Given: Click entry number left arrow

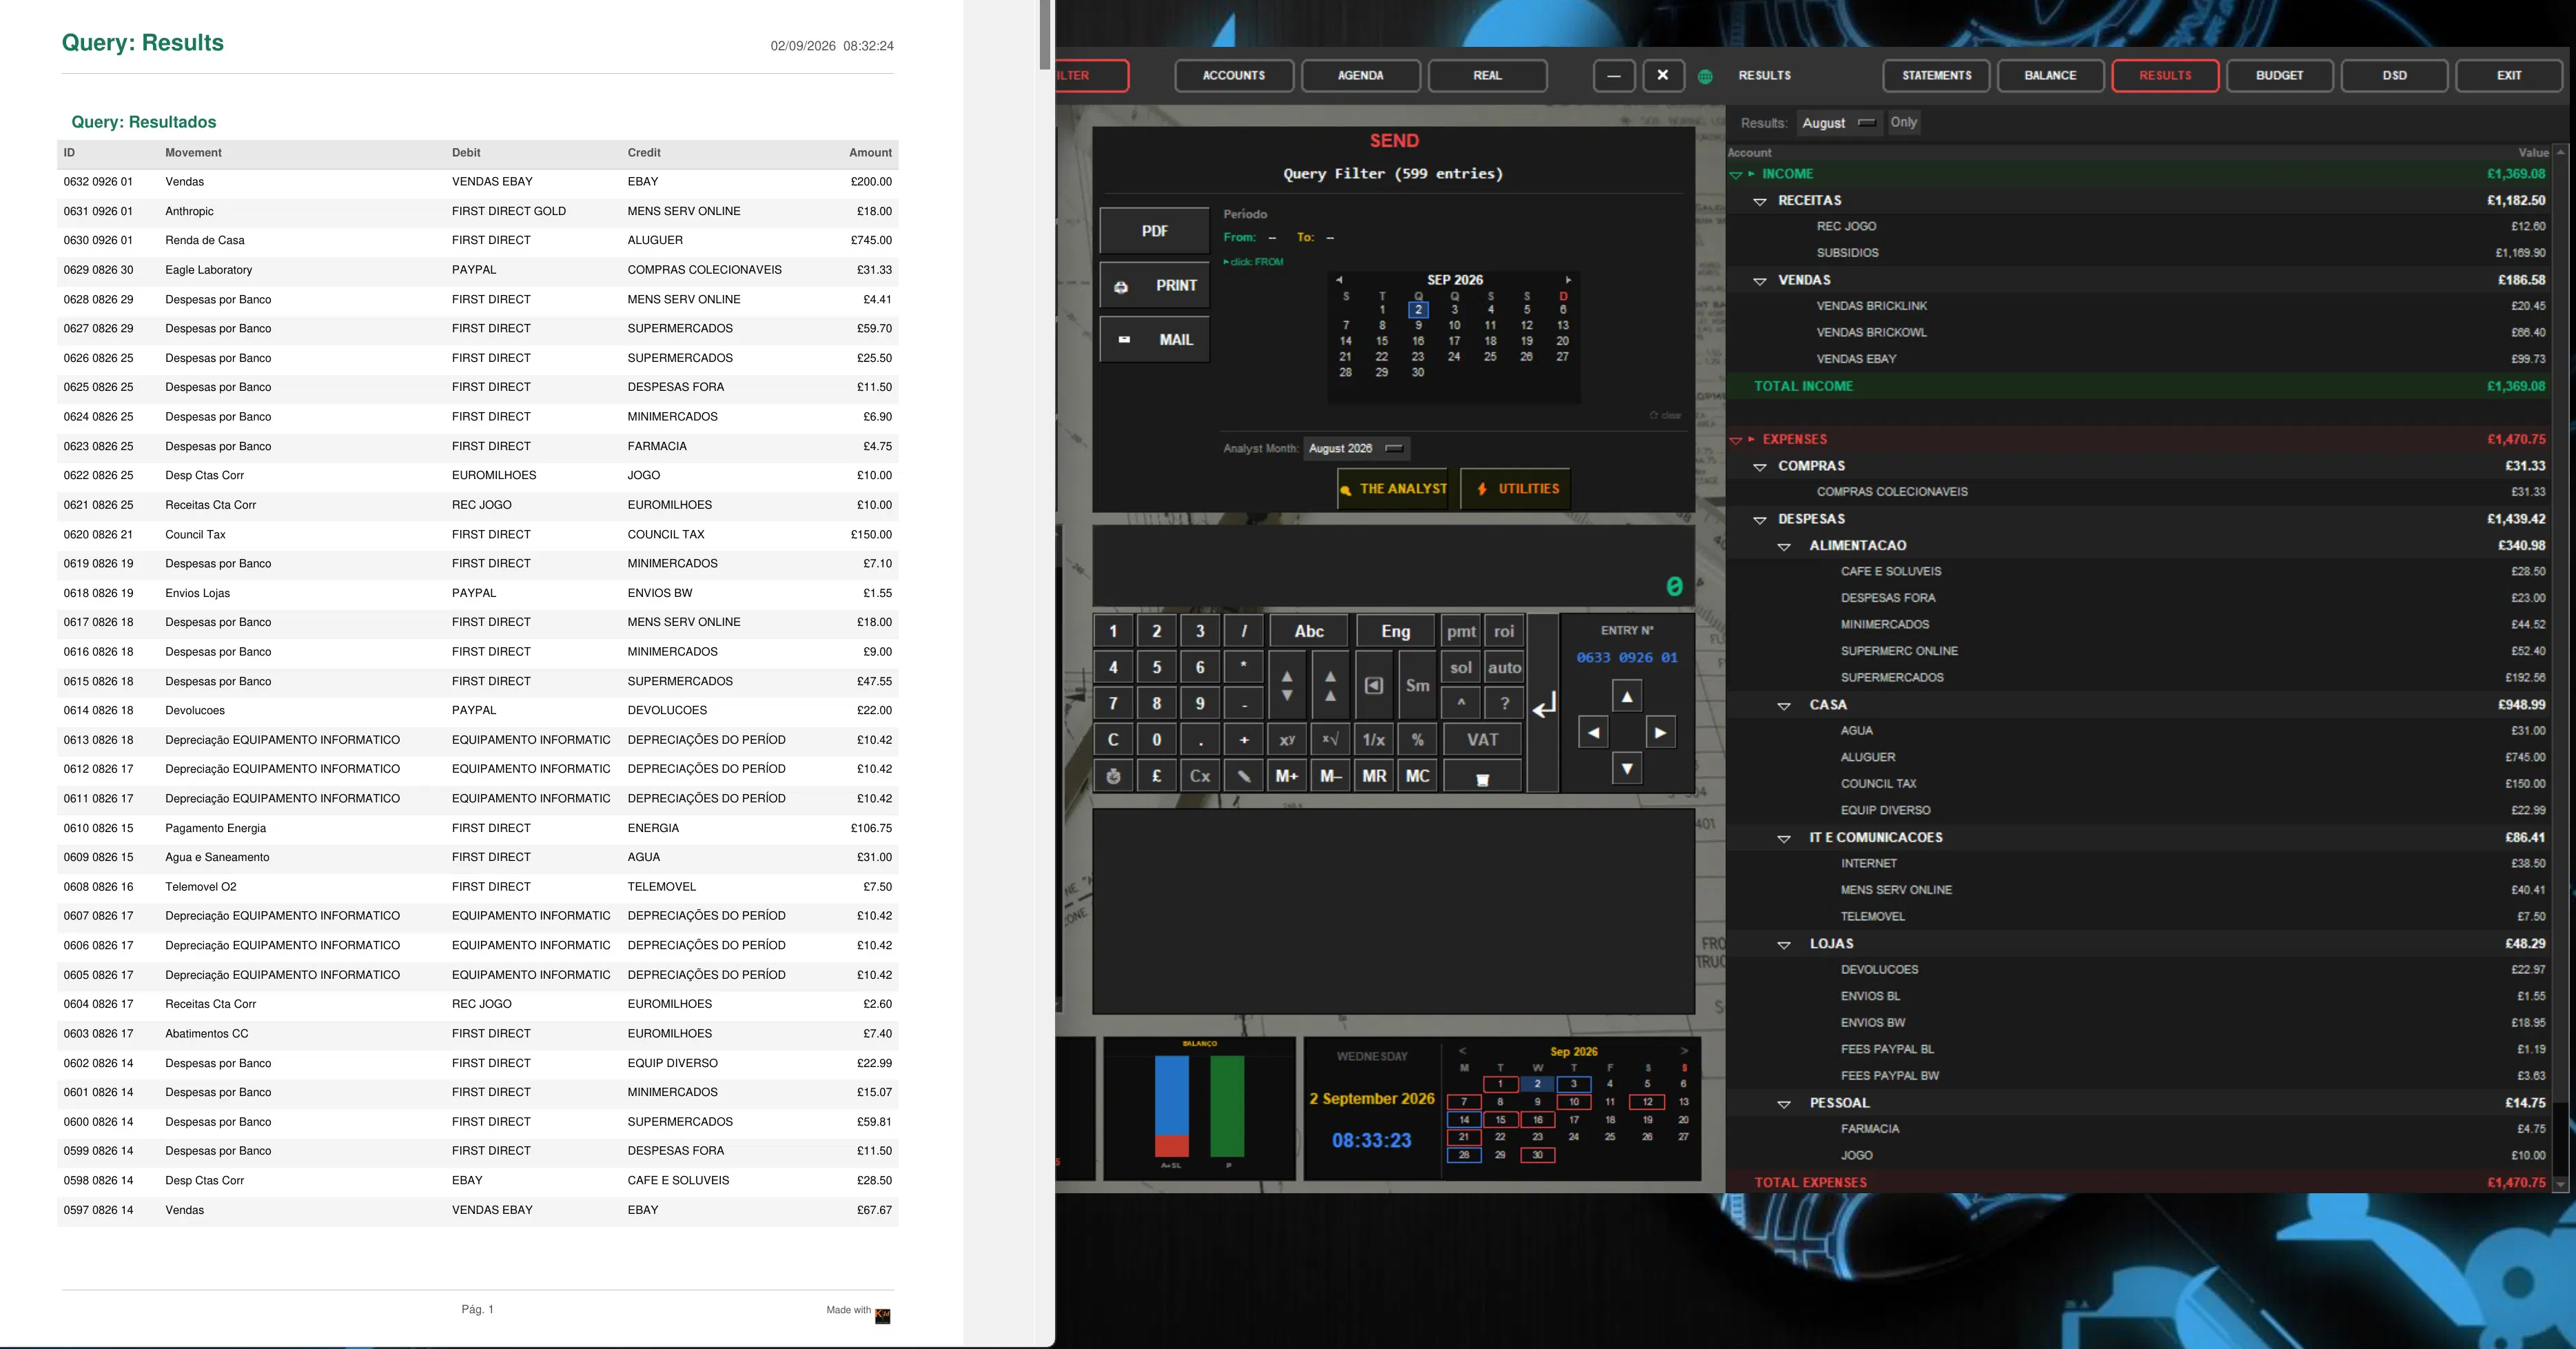Looking at the screenshot, I should coord(1594,733).
